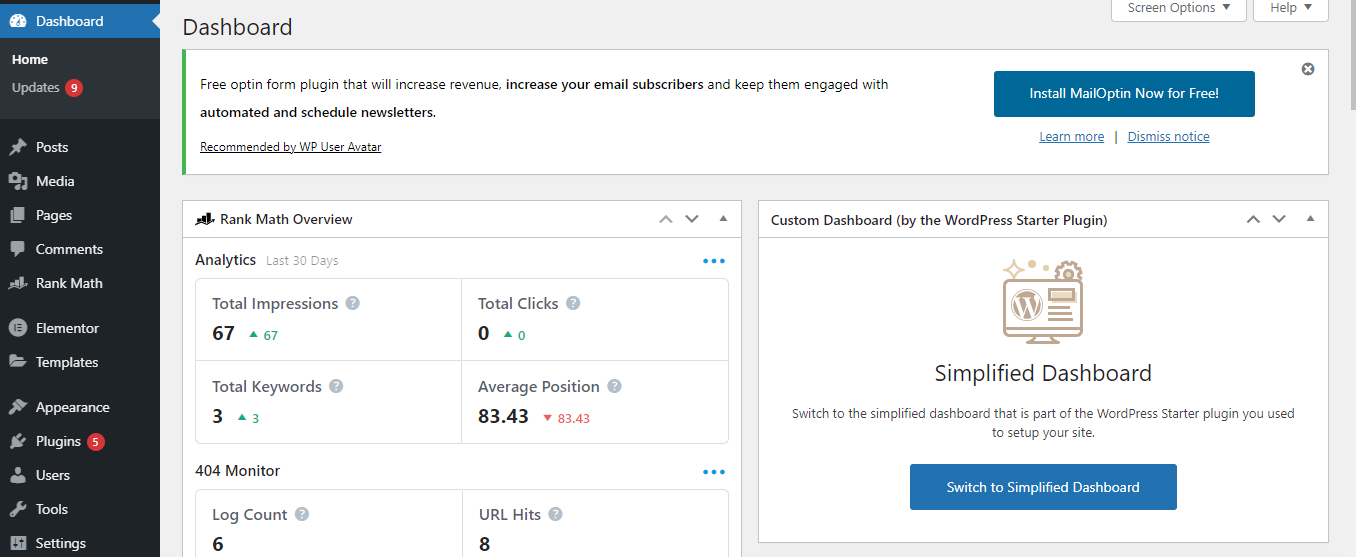Screen dimensions: 1356x557
Task: Click the Total Keywords value 3
Action: (217, 416)
